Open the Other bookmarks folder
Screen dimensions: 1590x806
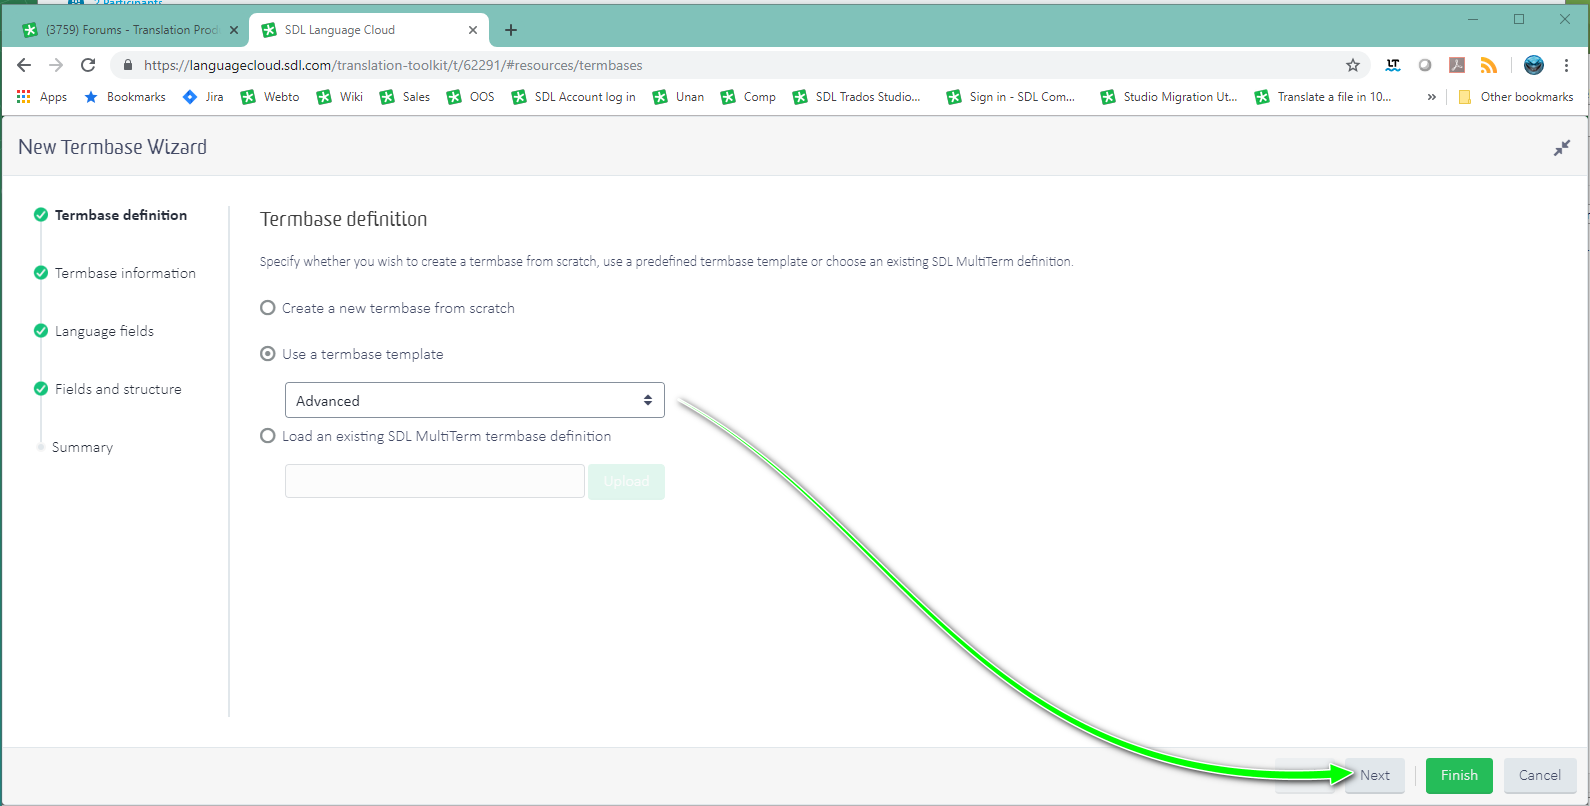point(1516,97)
